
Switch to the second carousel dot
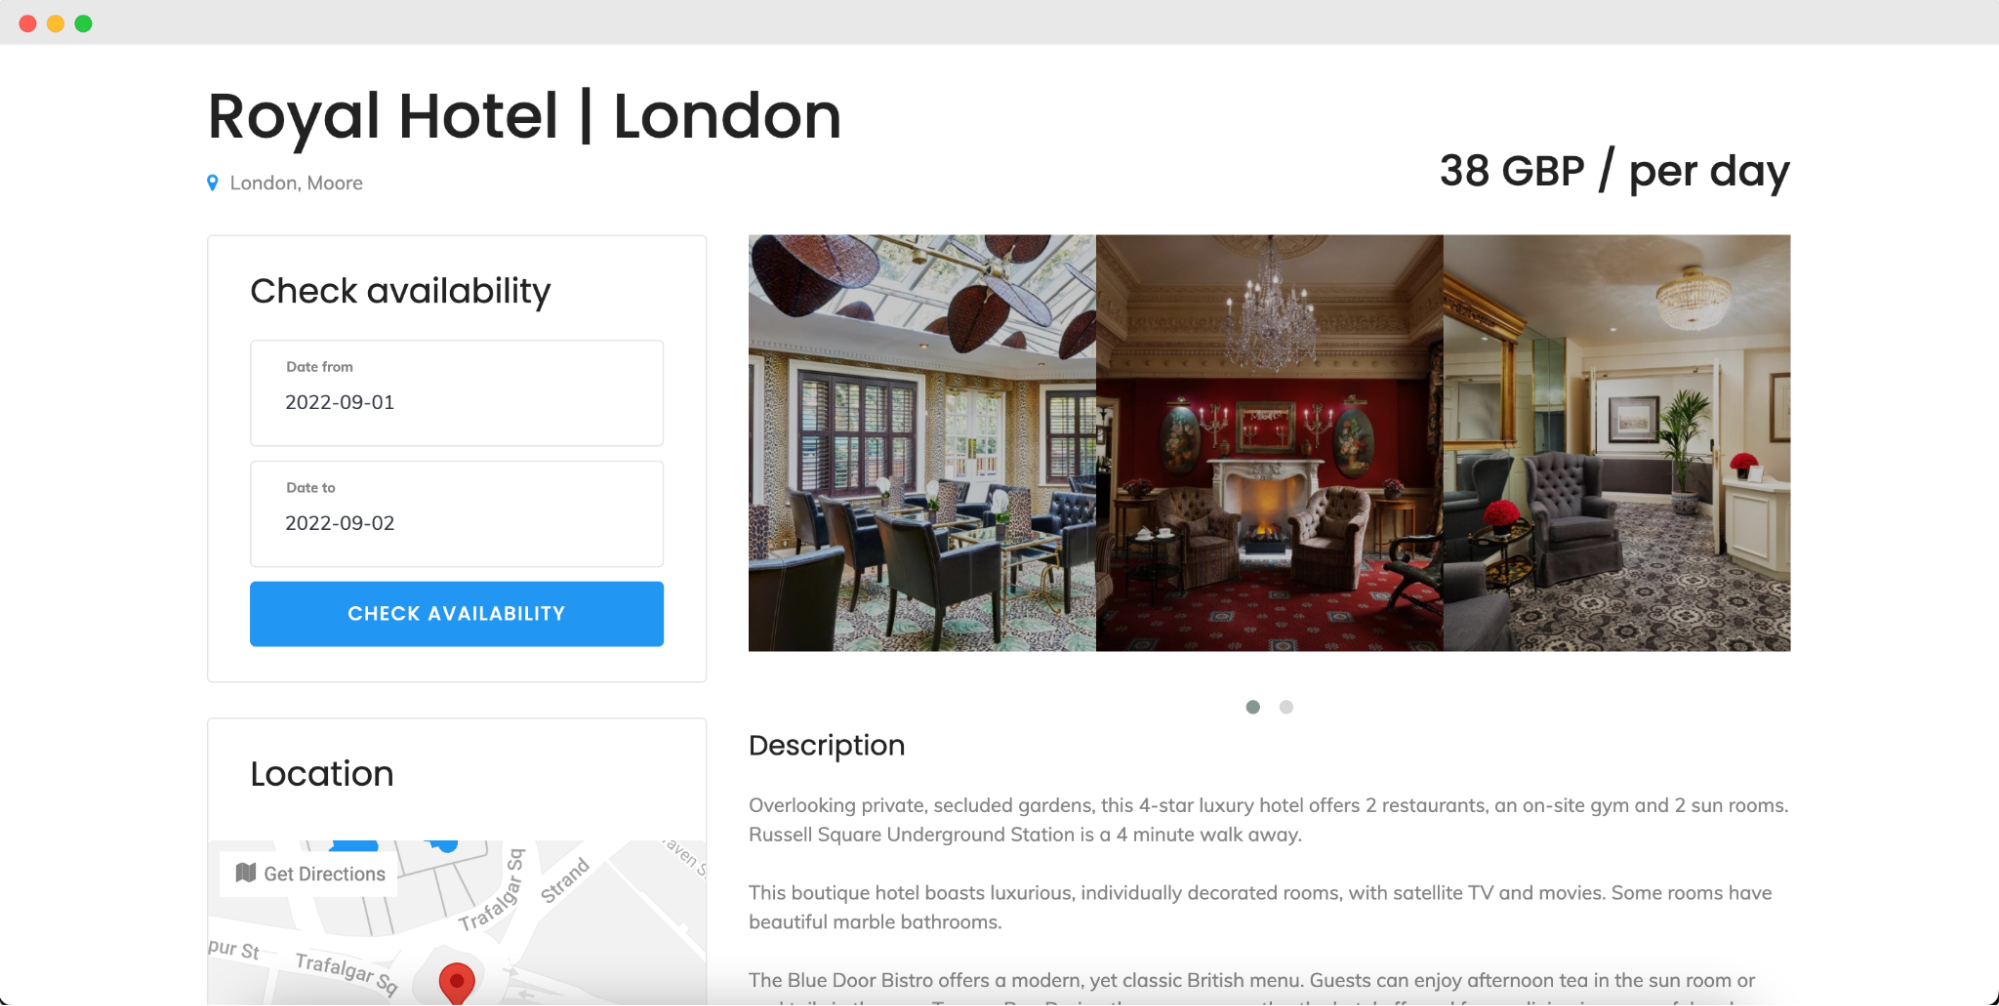(x=1286, y=707)
